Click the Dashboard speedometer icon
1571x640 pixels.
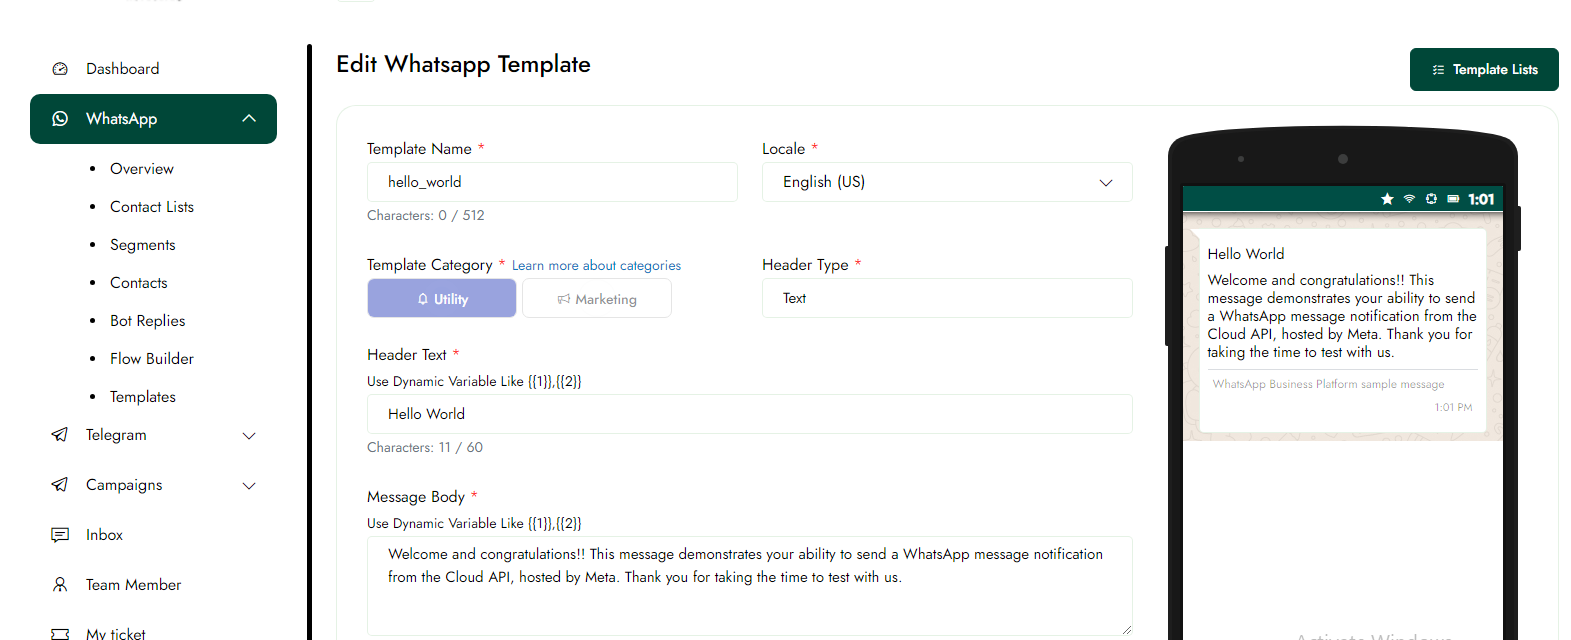coord(60,69)
